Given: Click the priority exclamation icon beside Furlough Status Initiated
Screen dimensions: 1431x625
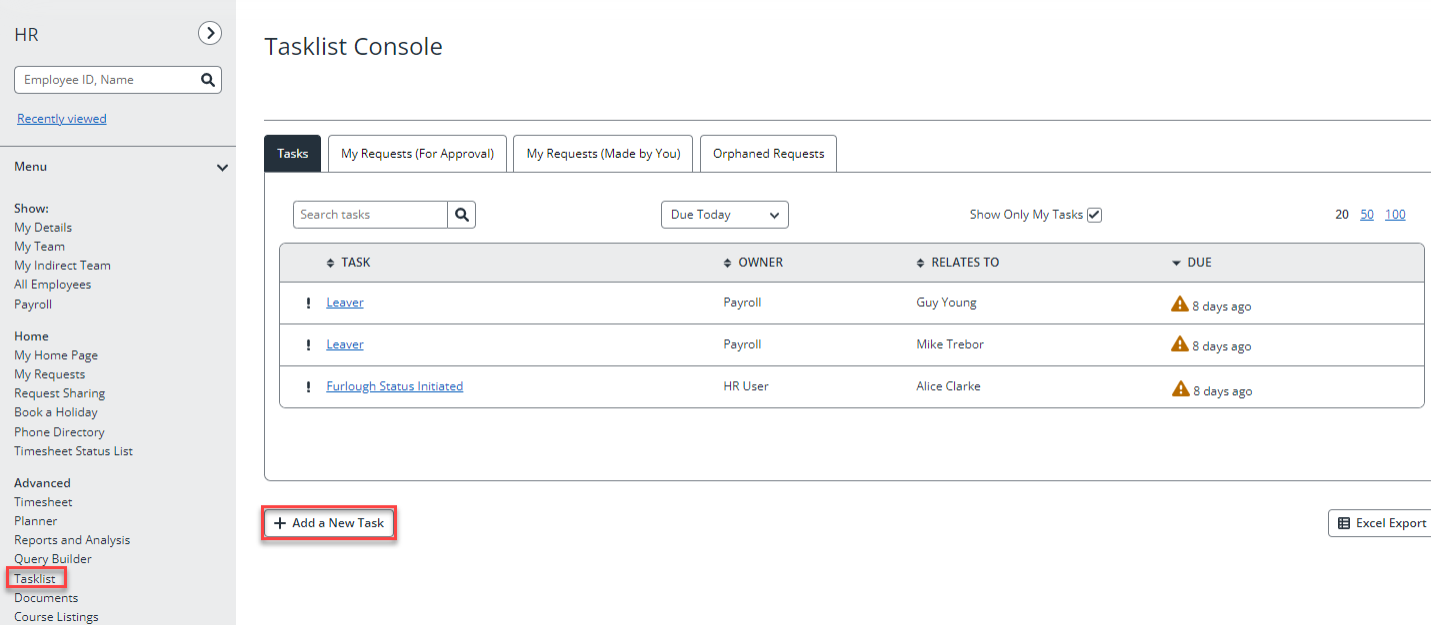Looking at the screenshot, I should point(308,386).
